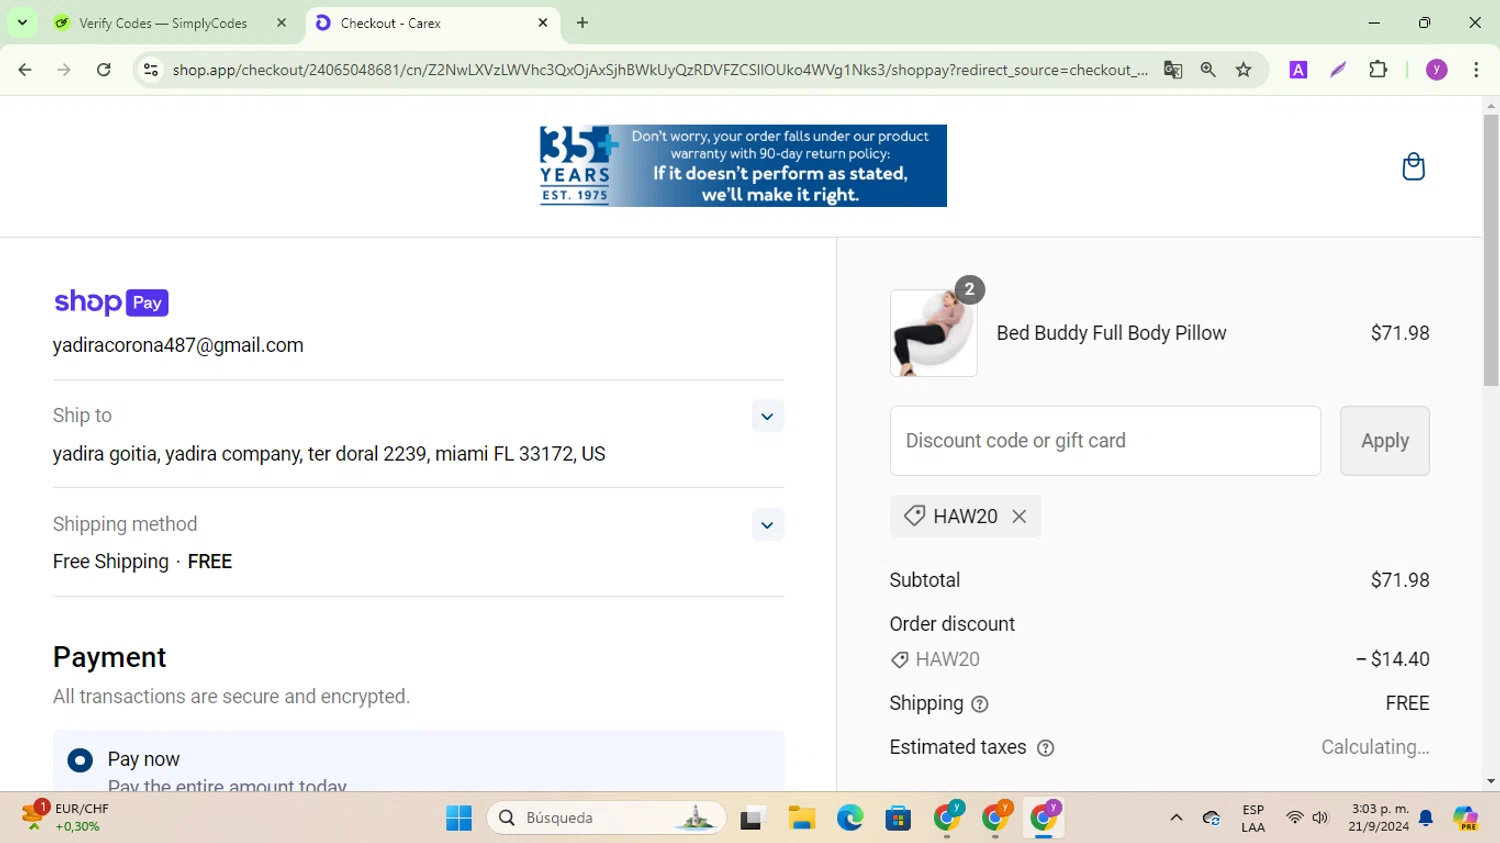1500x843 pixels.
Task: Expand the Shipping method section
Action: click(767, 525)
